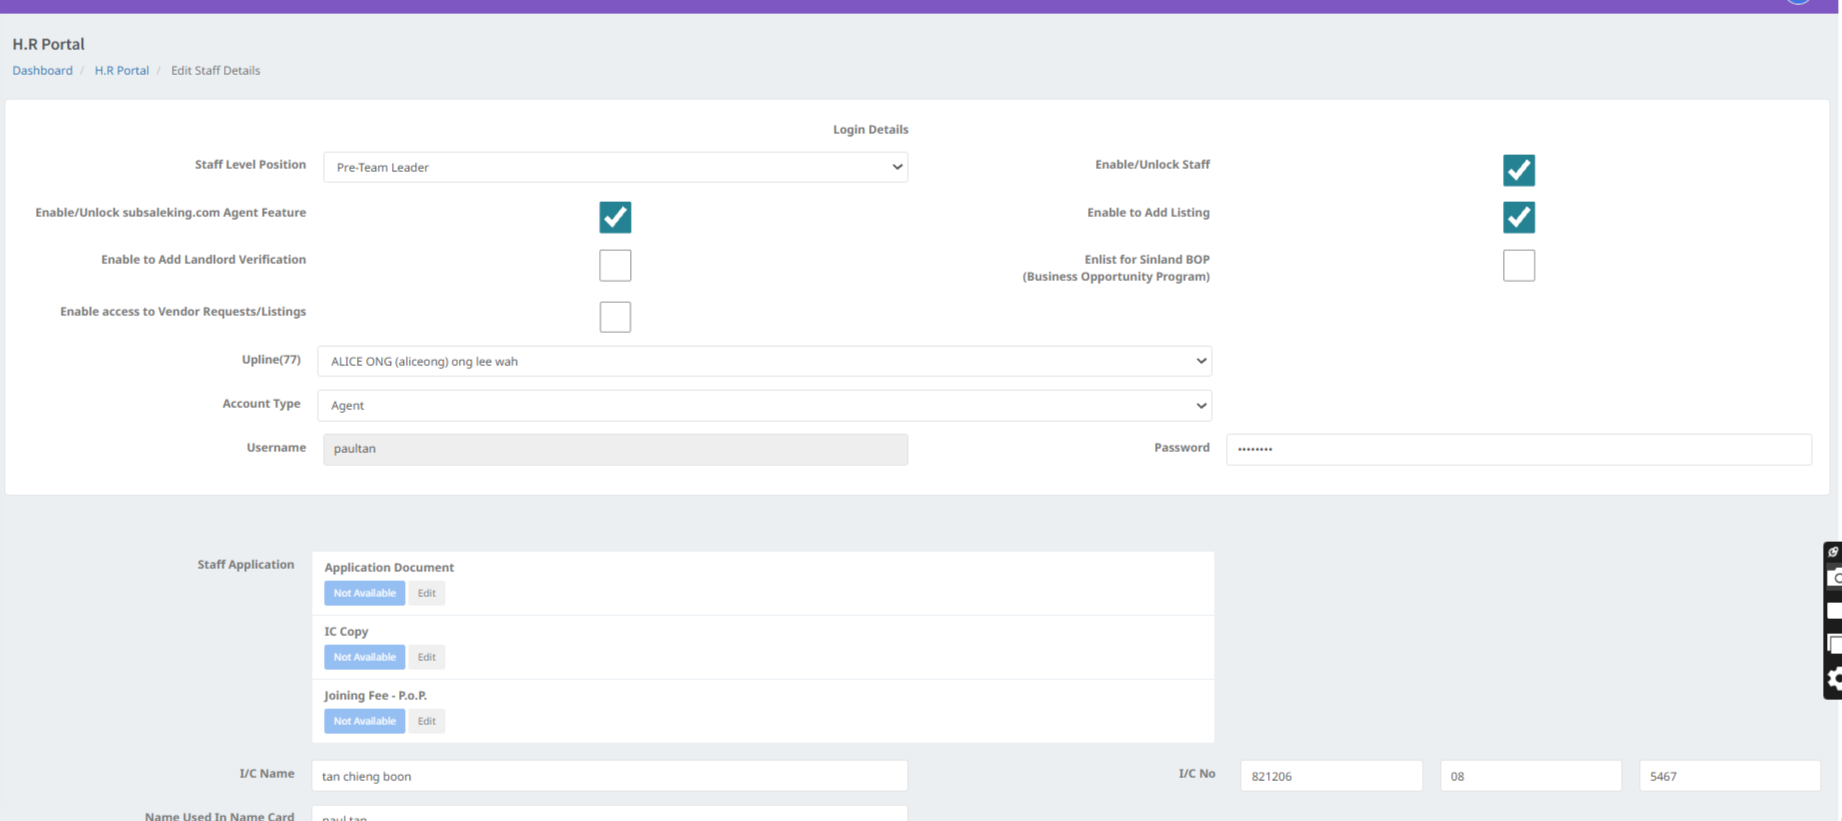Image resolution: width=1842 pixels, height=821 pixels.
Task: Click Edit button under Application Document
Action: tap(426, 593)
